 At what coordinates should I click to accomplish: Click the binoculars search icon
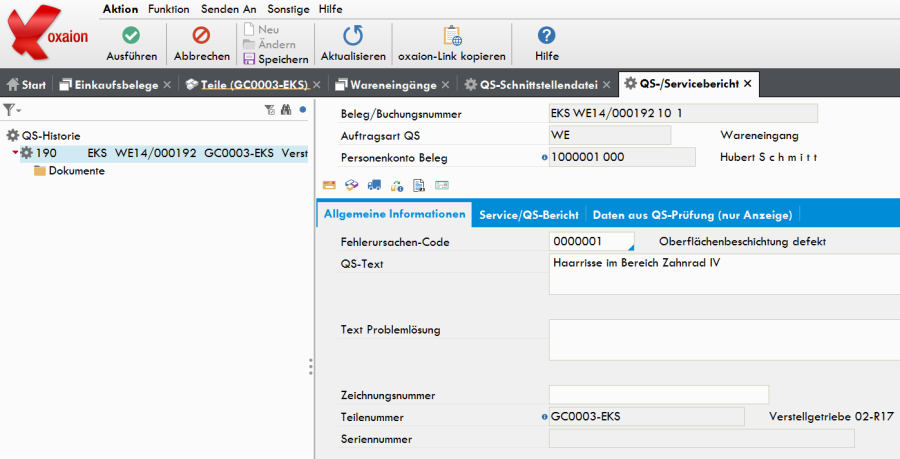[286, 110]
